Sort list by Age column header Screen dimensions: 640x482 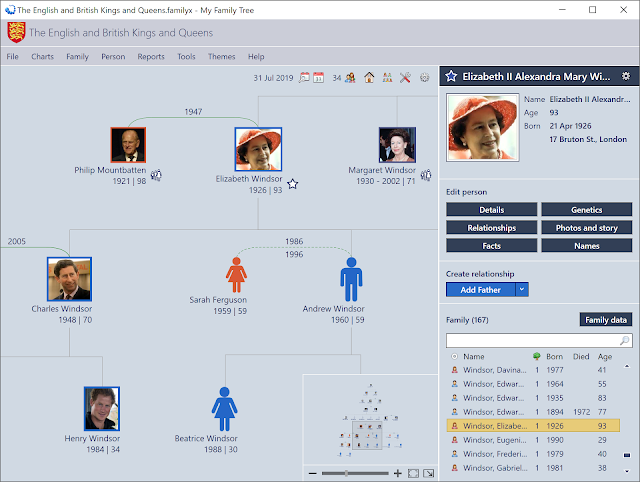605,356
